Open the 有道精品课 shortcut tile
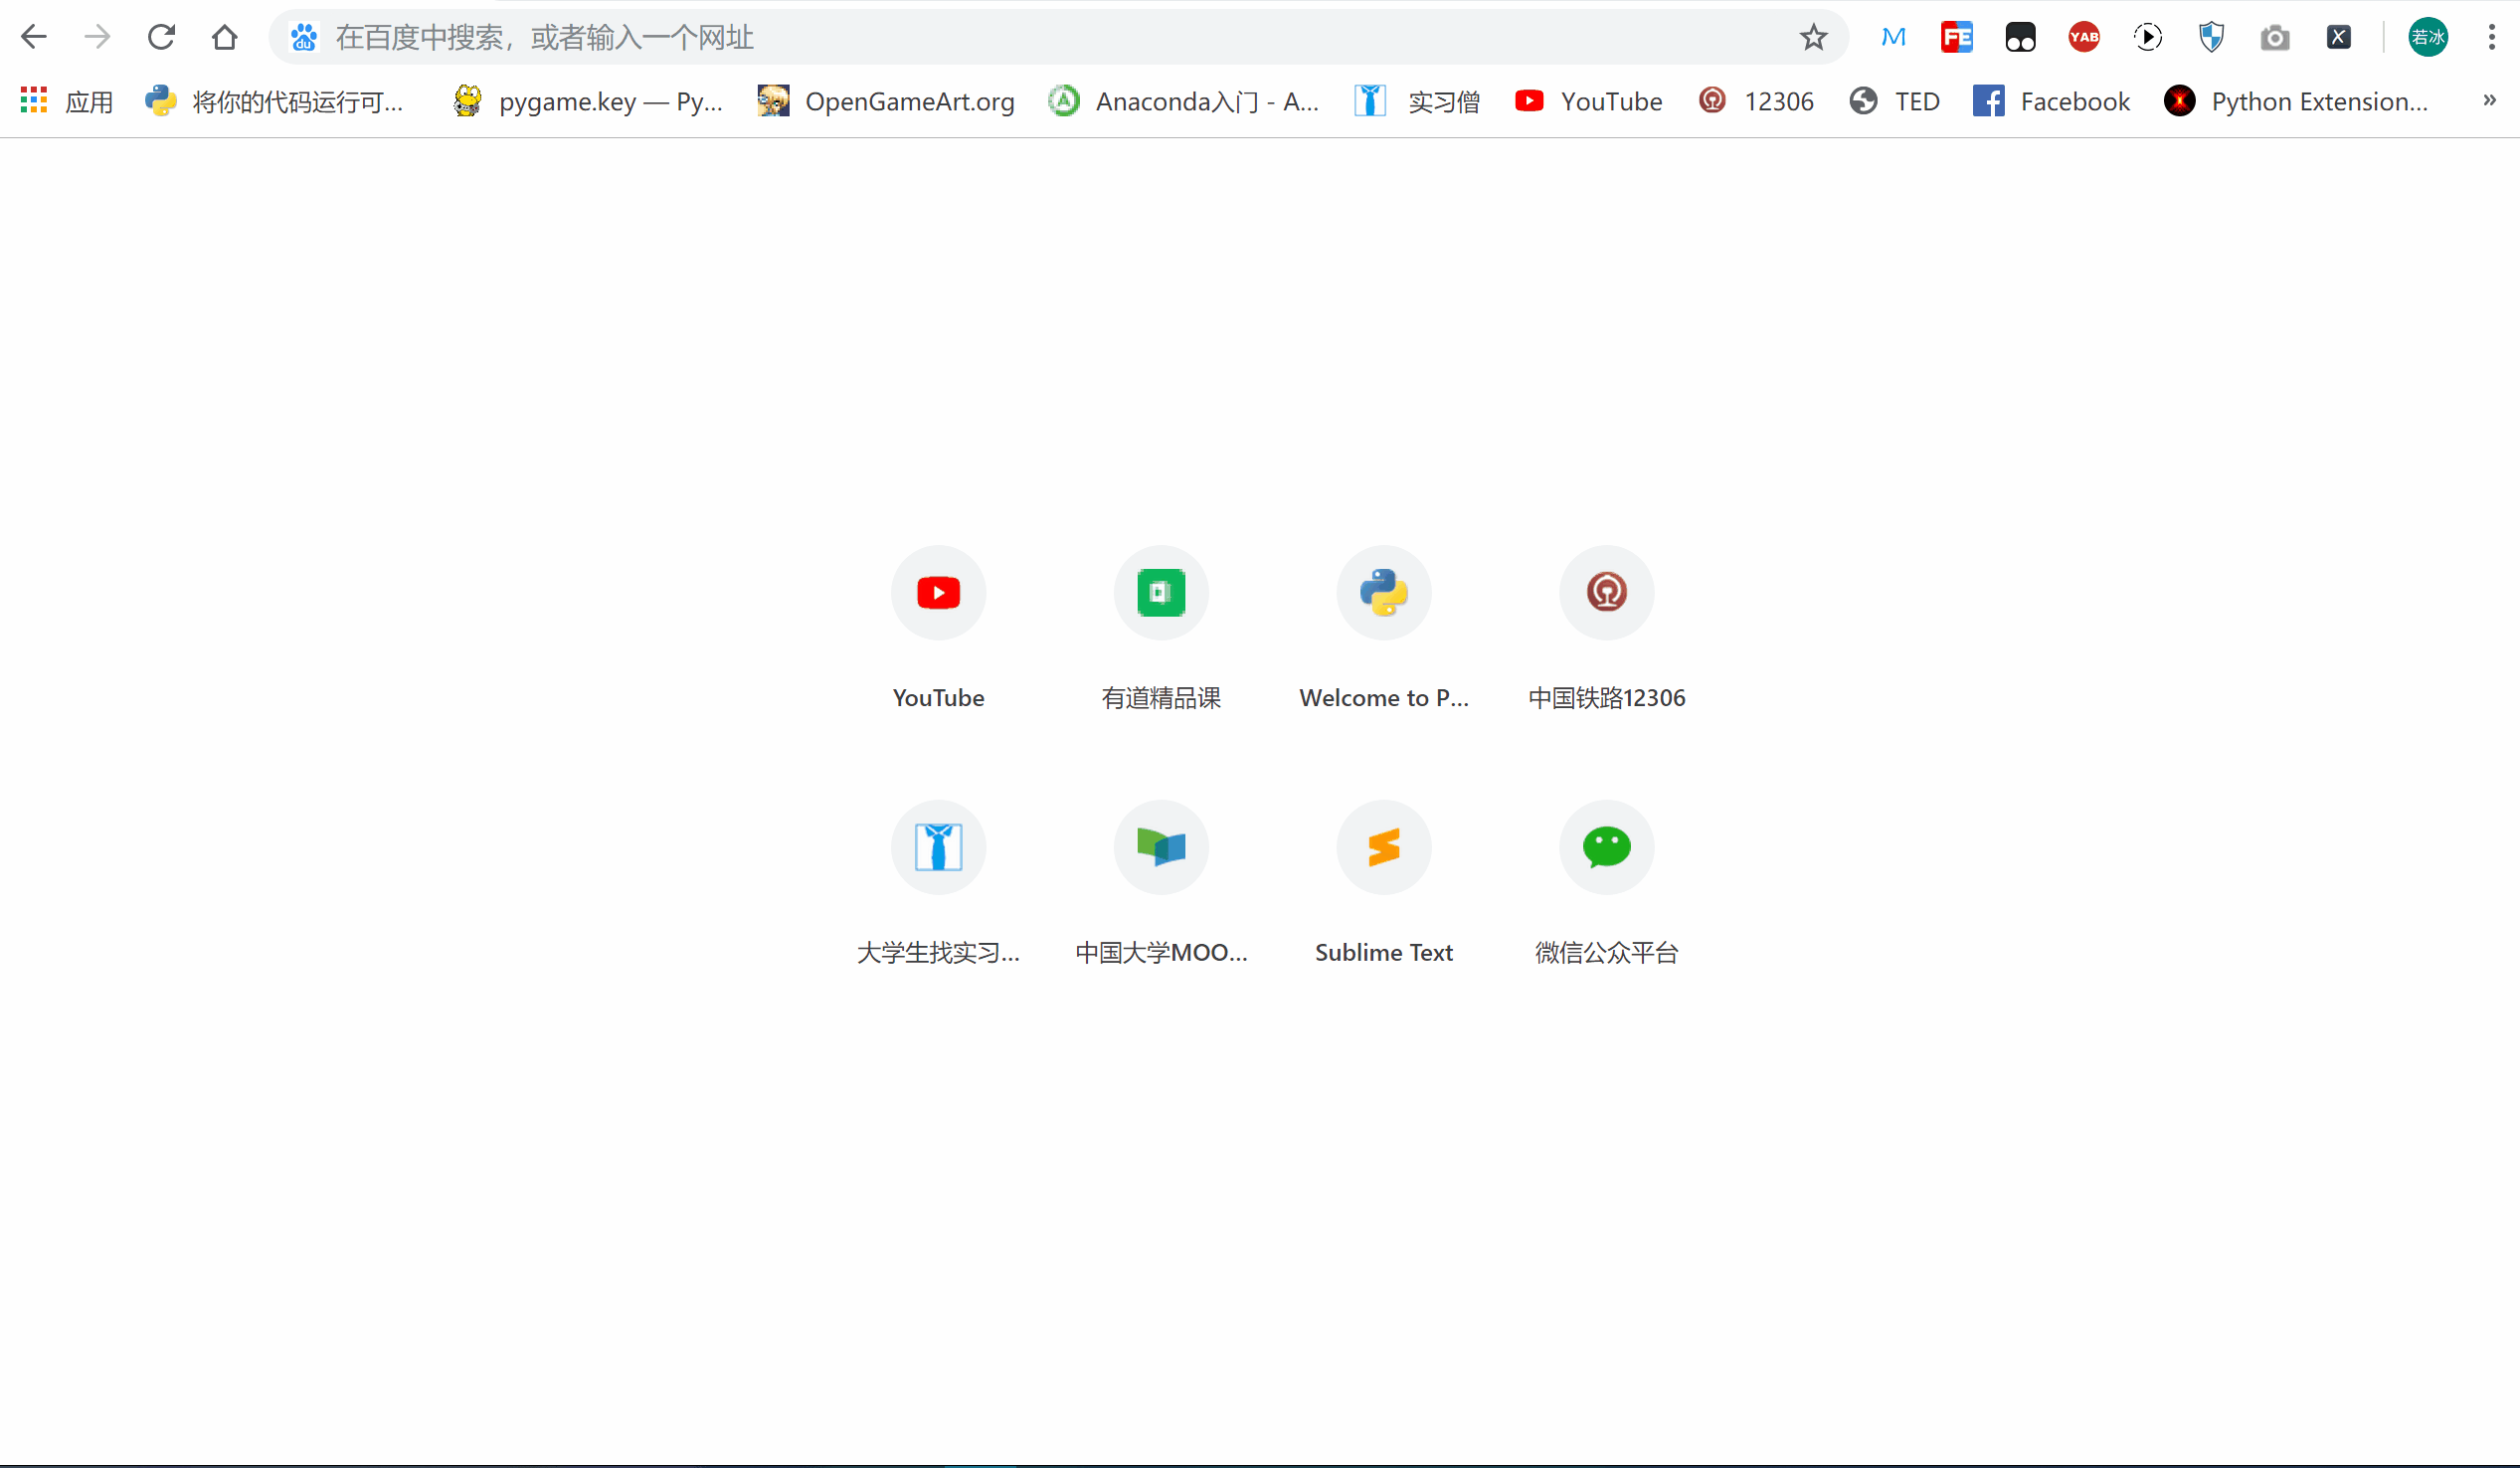Image resolution: width=2520 pixels, height=1468 pixels. point(1161,628)
